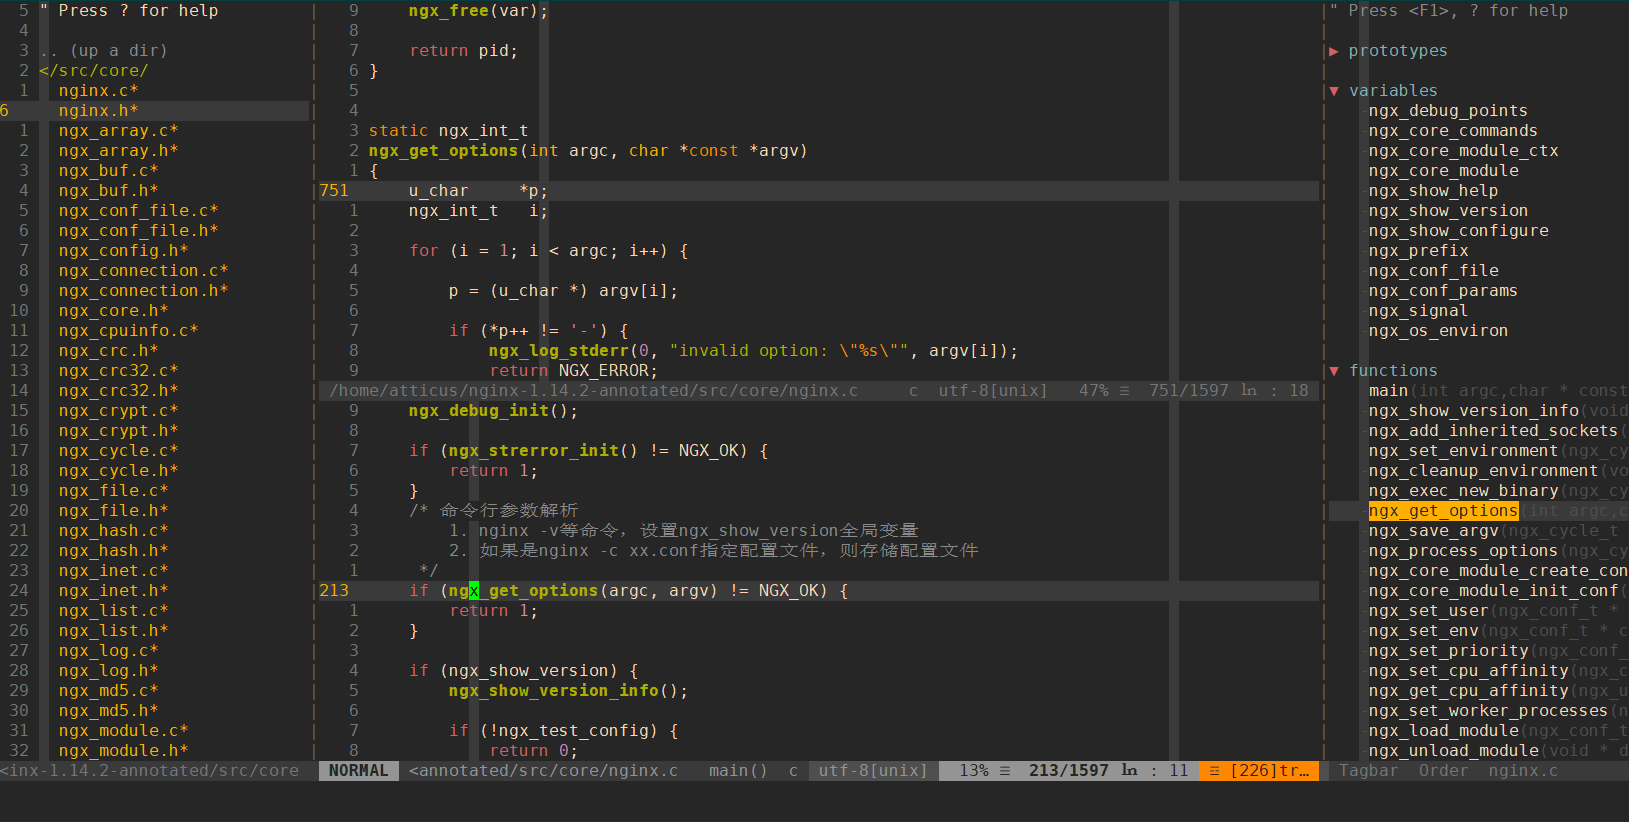The width and height of the screenshot is (1629, 822).
Task: Collapse the variables section in Tagbar
Action: click(x=1334, y=91)
